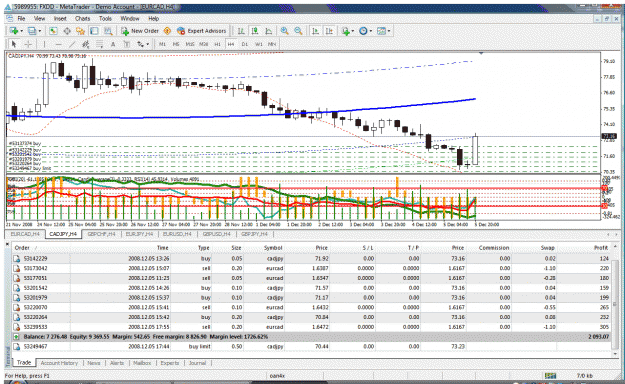Switch chart to Line Chart mode

(269, 31)
